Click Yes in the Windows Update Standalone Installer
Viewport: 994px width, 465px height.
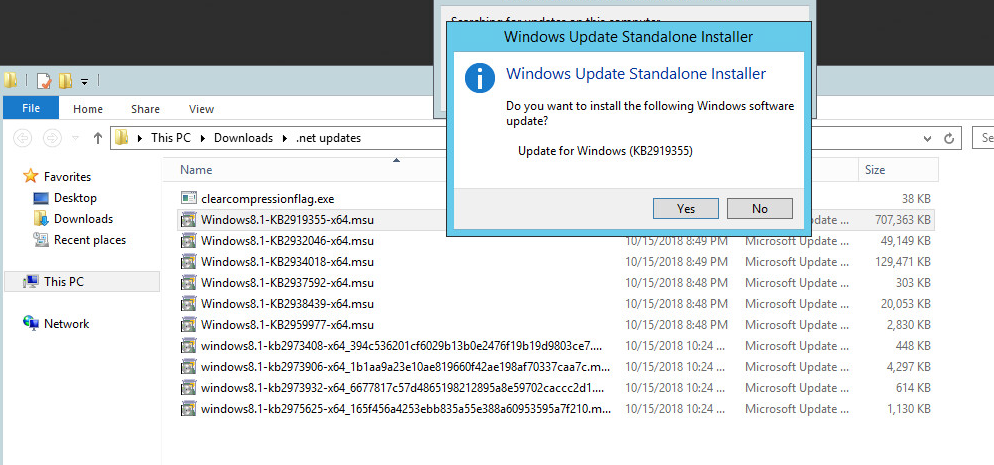[685, 208]
